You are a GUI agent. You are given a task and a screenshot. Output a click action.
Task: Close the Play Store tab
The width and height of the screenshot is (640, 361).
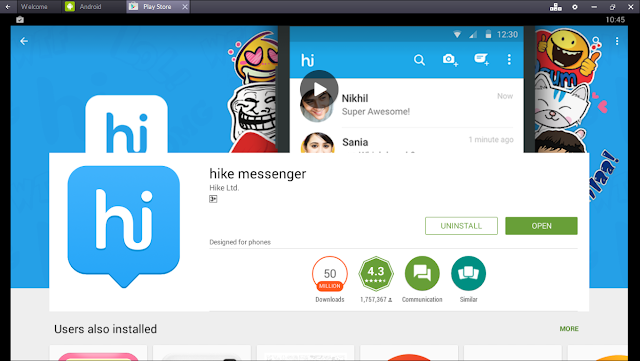click(184, 7)
